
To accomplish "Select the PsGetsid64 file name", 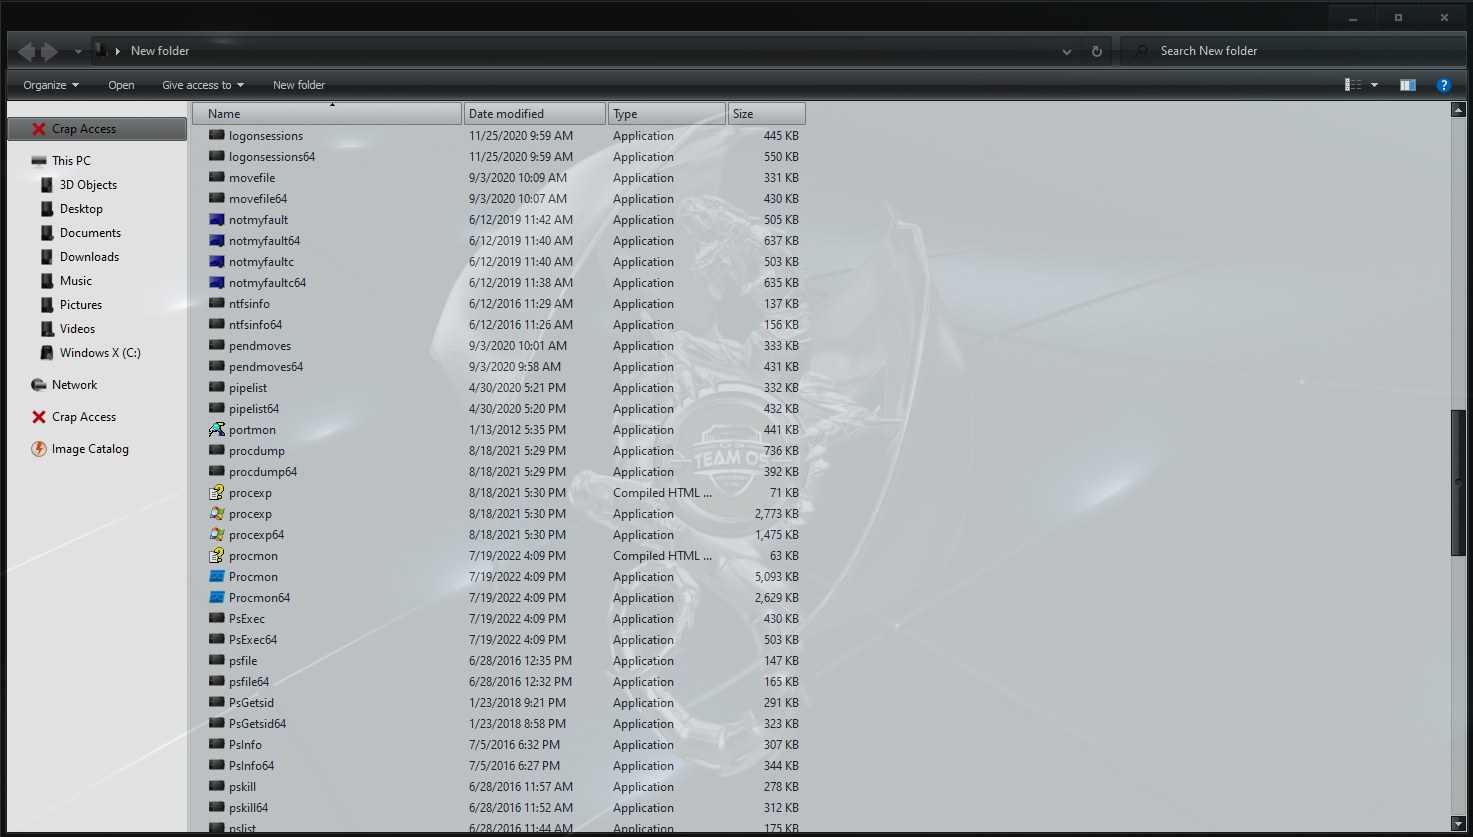I will 258,724.
